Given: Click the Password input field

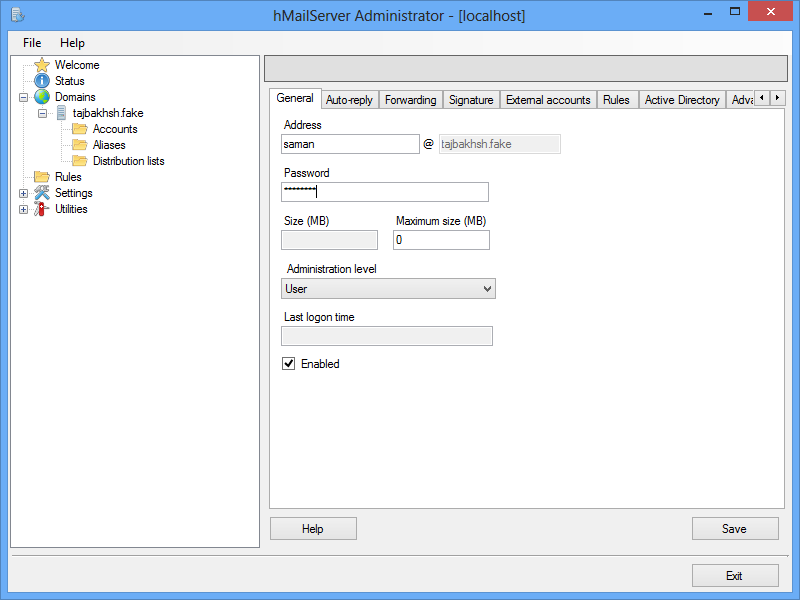Looking at the screenshot, I should pyautogui.click(x=385, y=192).
